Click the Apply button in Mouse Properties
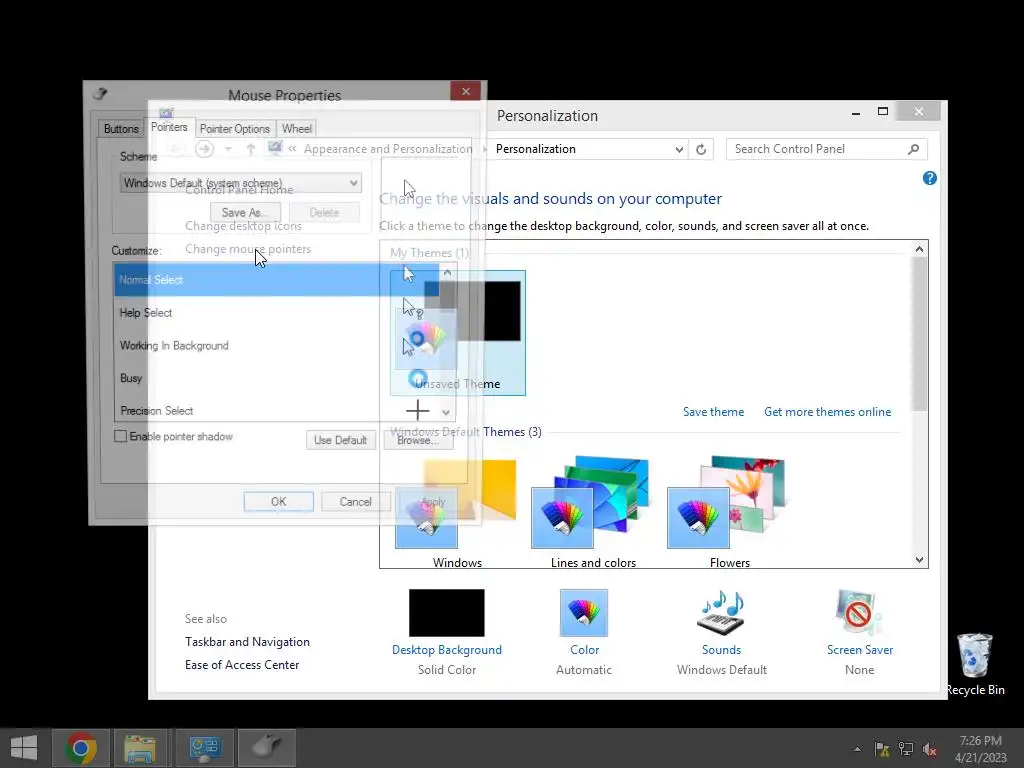1024x768 pixels. point(432,502)
